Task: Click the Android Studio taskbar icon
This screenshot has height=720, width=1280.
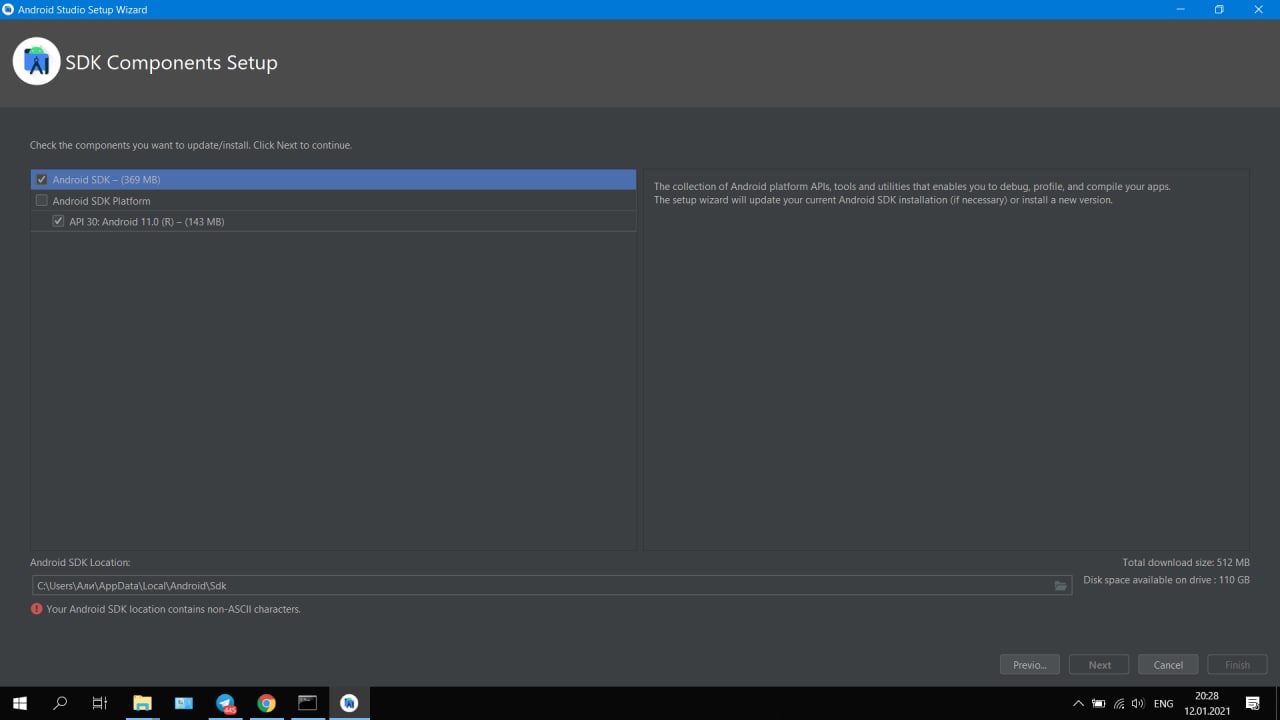Action: [x=349, y=703]
